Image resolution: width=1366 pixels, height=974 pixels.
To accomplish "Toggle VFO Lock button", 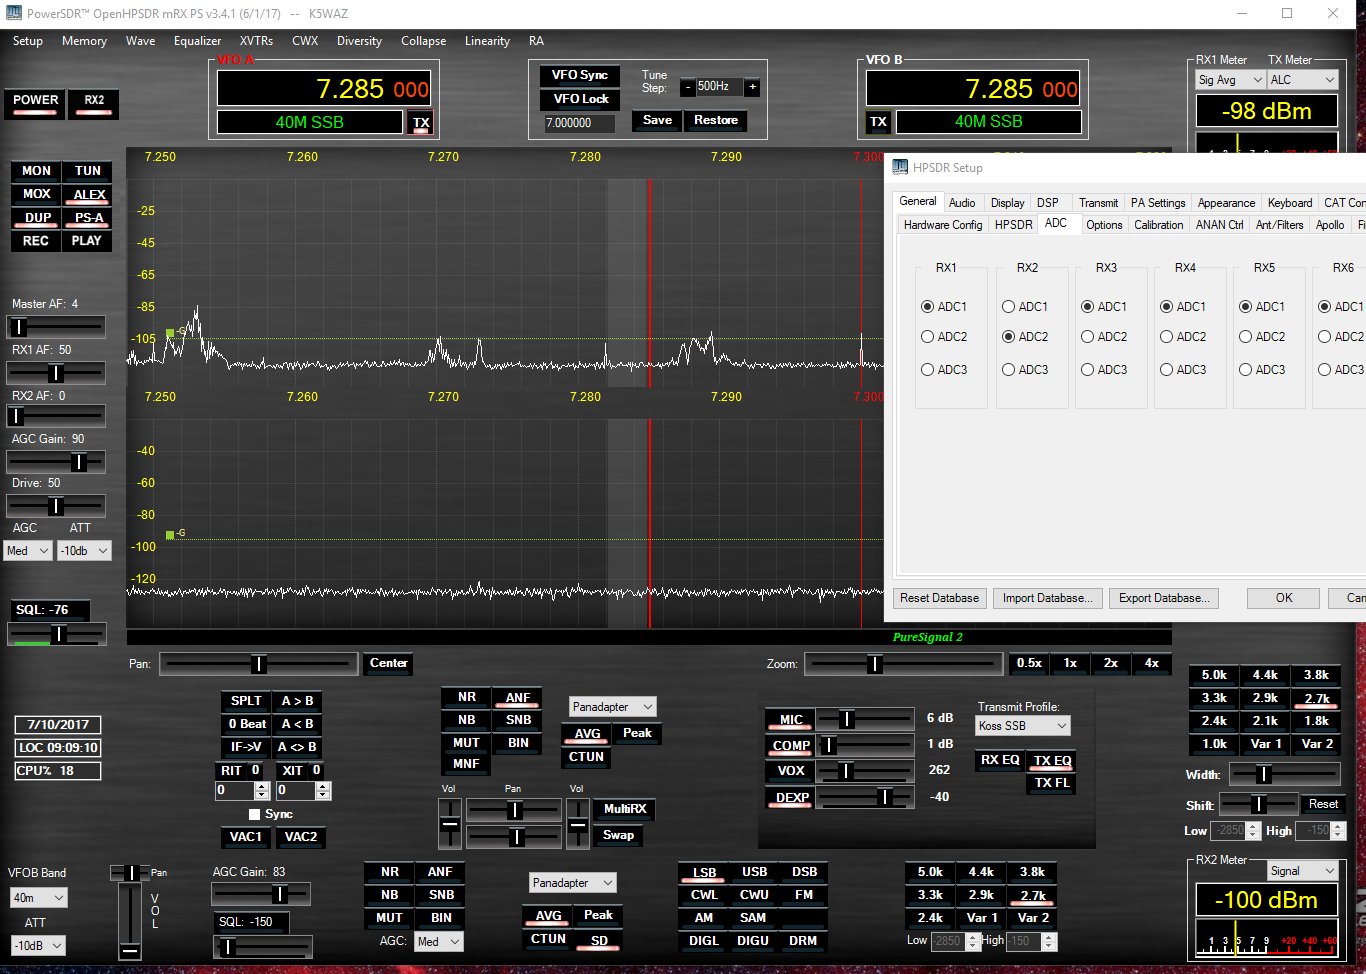I will [x=580, y=99].
